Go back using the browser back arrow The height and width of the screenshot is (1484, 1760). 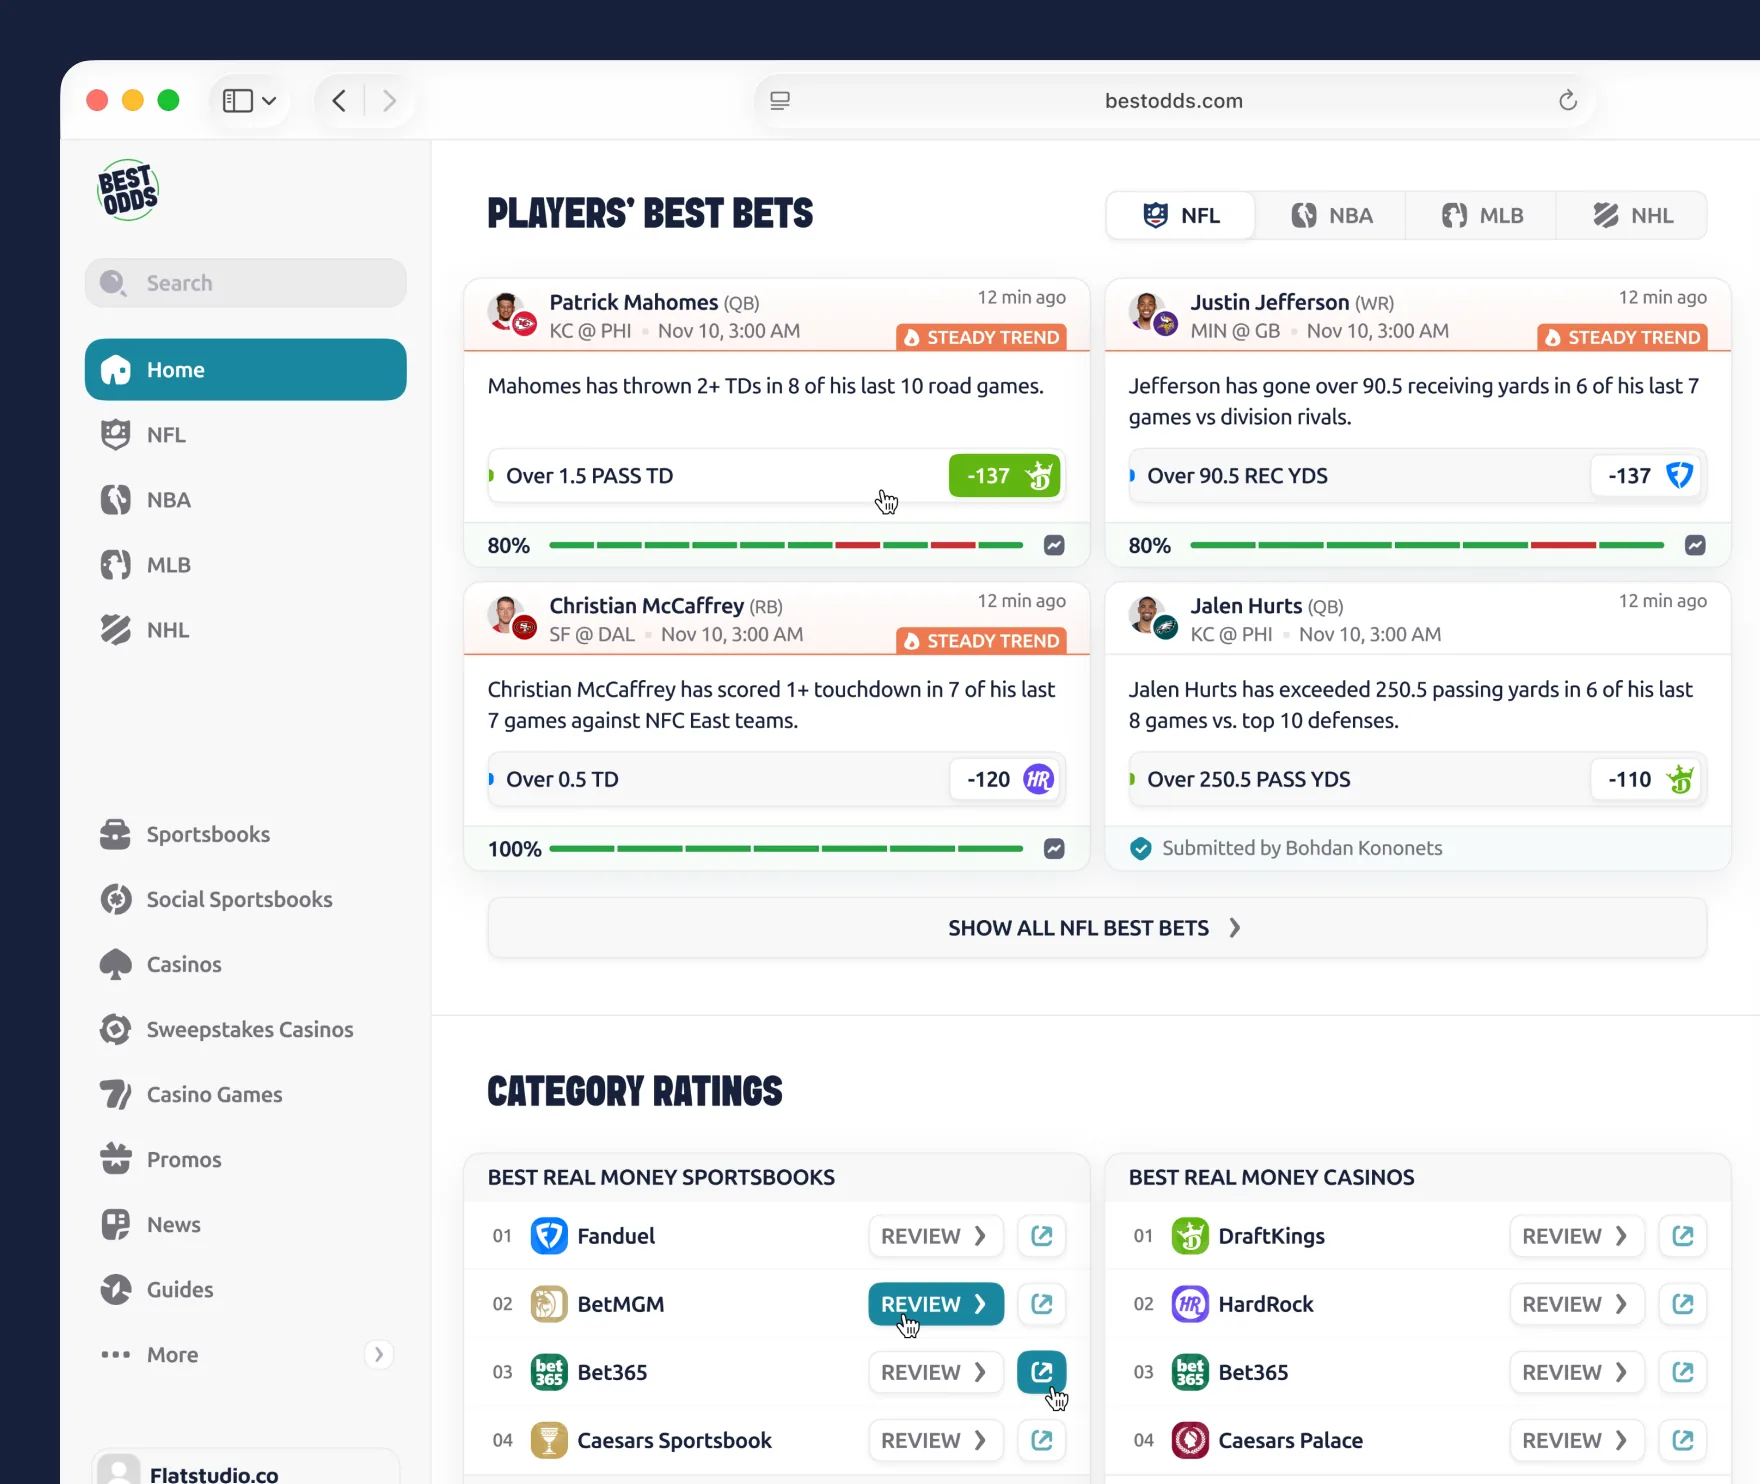[340, 101]
